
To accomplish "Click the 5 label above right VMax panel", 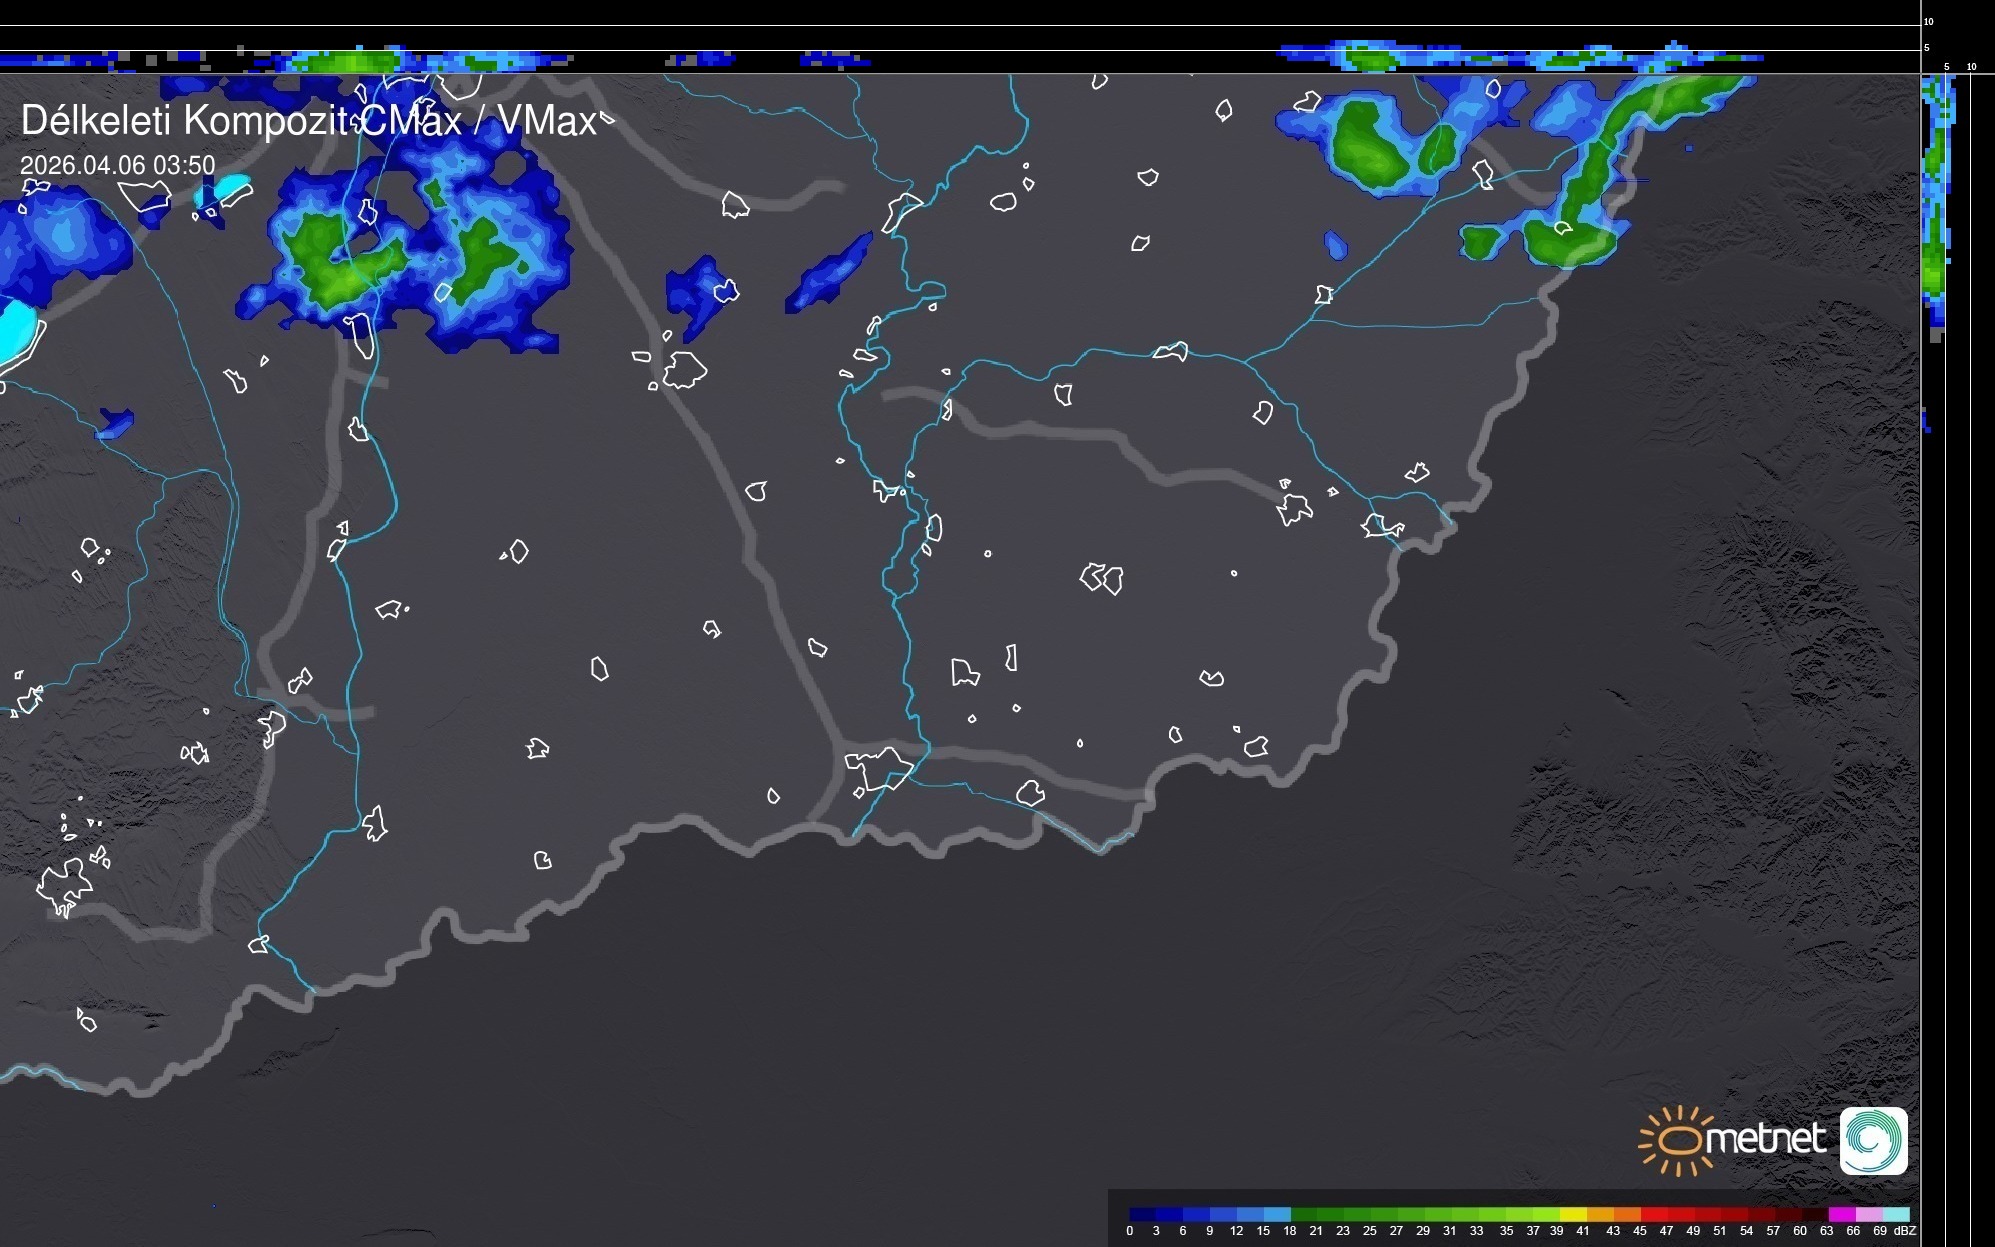I will point(1946,67).
